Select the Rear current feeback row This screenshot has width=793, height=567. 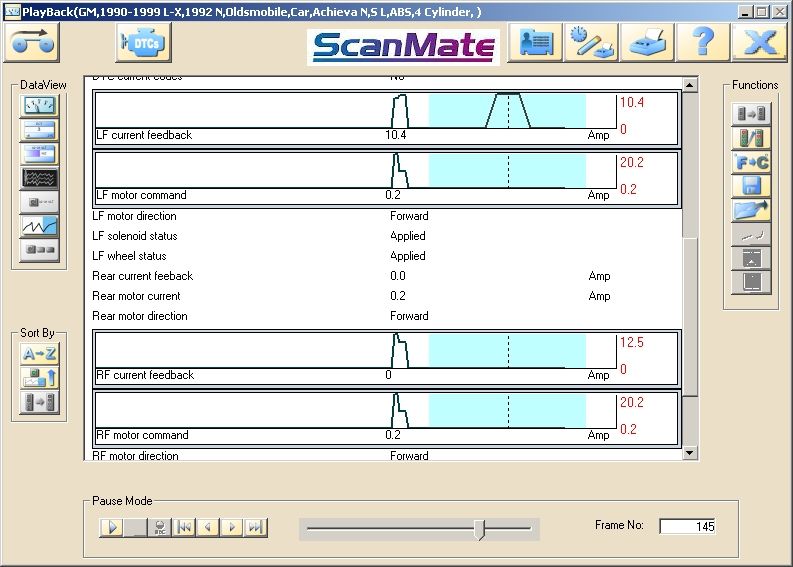[x=387, y=276]
